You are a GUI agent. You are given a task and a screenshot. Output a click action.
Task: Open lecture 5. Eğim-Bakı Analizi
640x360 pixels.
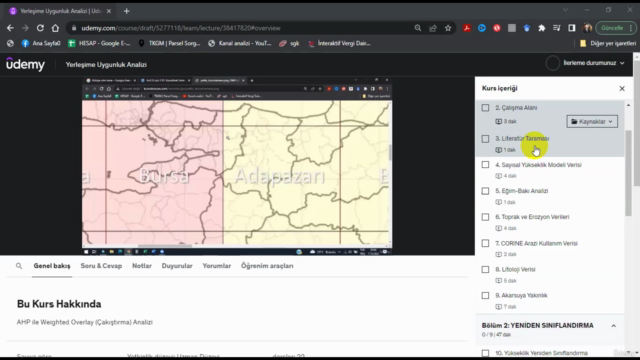(x=522, y=191)
